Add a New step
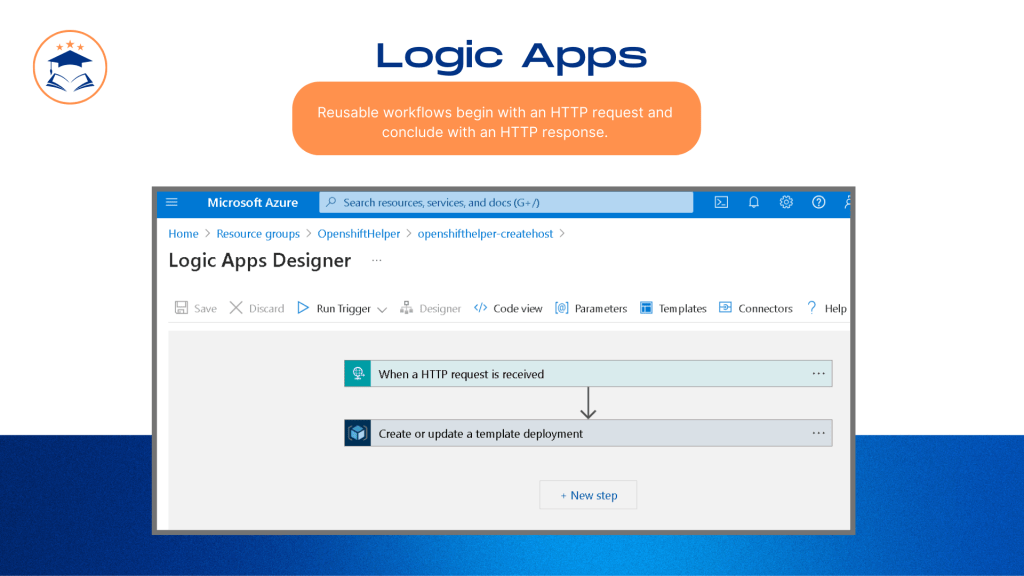This screenshot has width=1024, height=576. [588, 495]
